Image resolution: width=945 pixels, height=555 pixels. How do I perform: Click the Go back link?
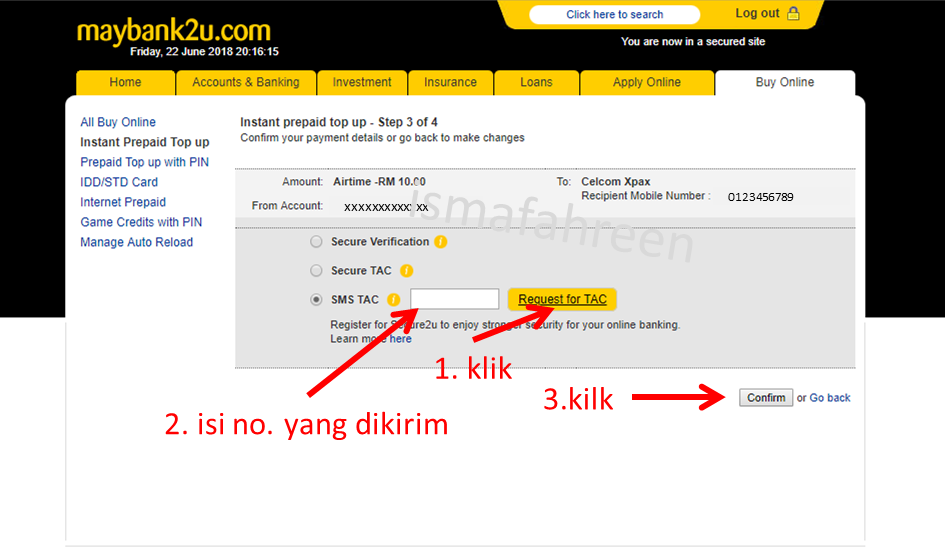click(830, 398)
